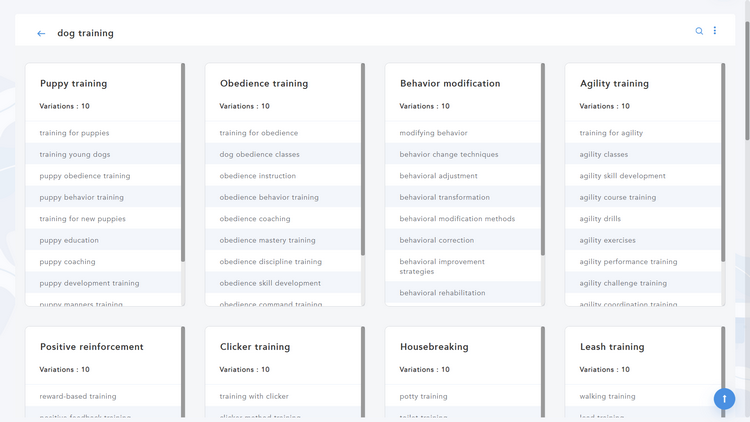Select 'agility classes' row
Image resolution: width=750 pixels, height=422 pixels.
pyautogui.click(x=643, y=154)
